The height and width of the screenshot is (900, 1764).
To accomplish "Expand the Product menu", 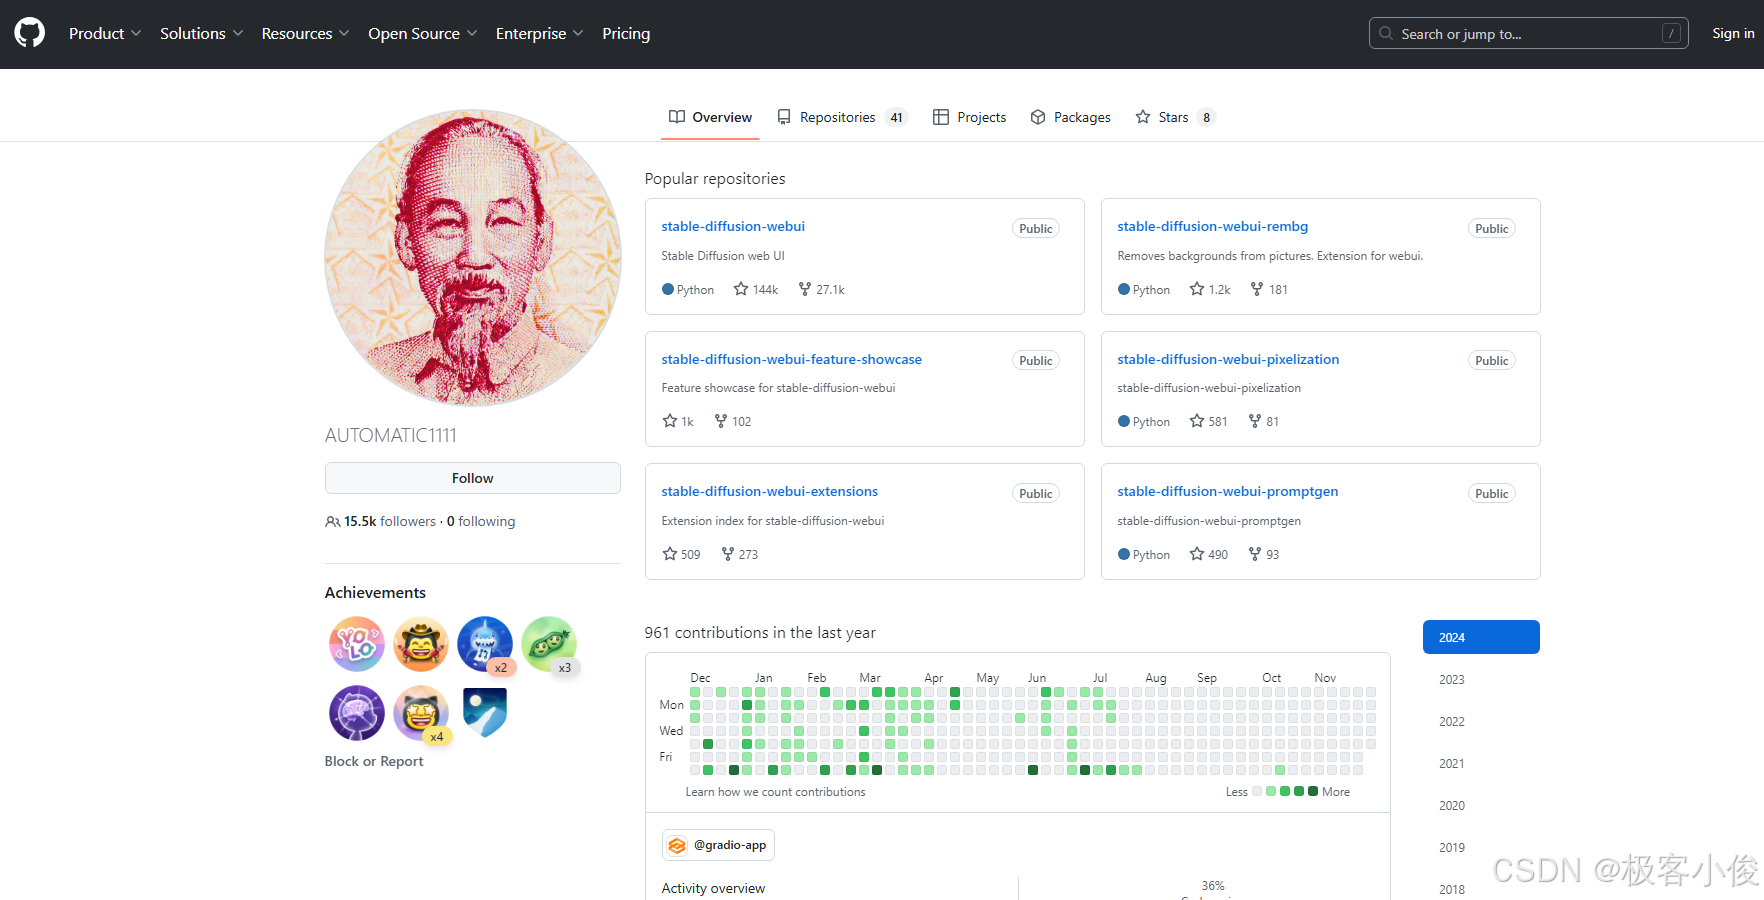I will 105,33.
